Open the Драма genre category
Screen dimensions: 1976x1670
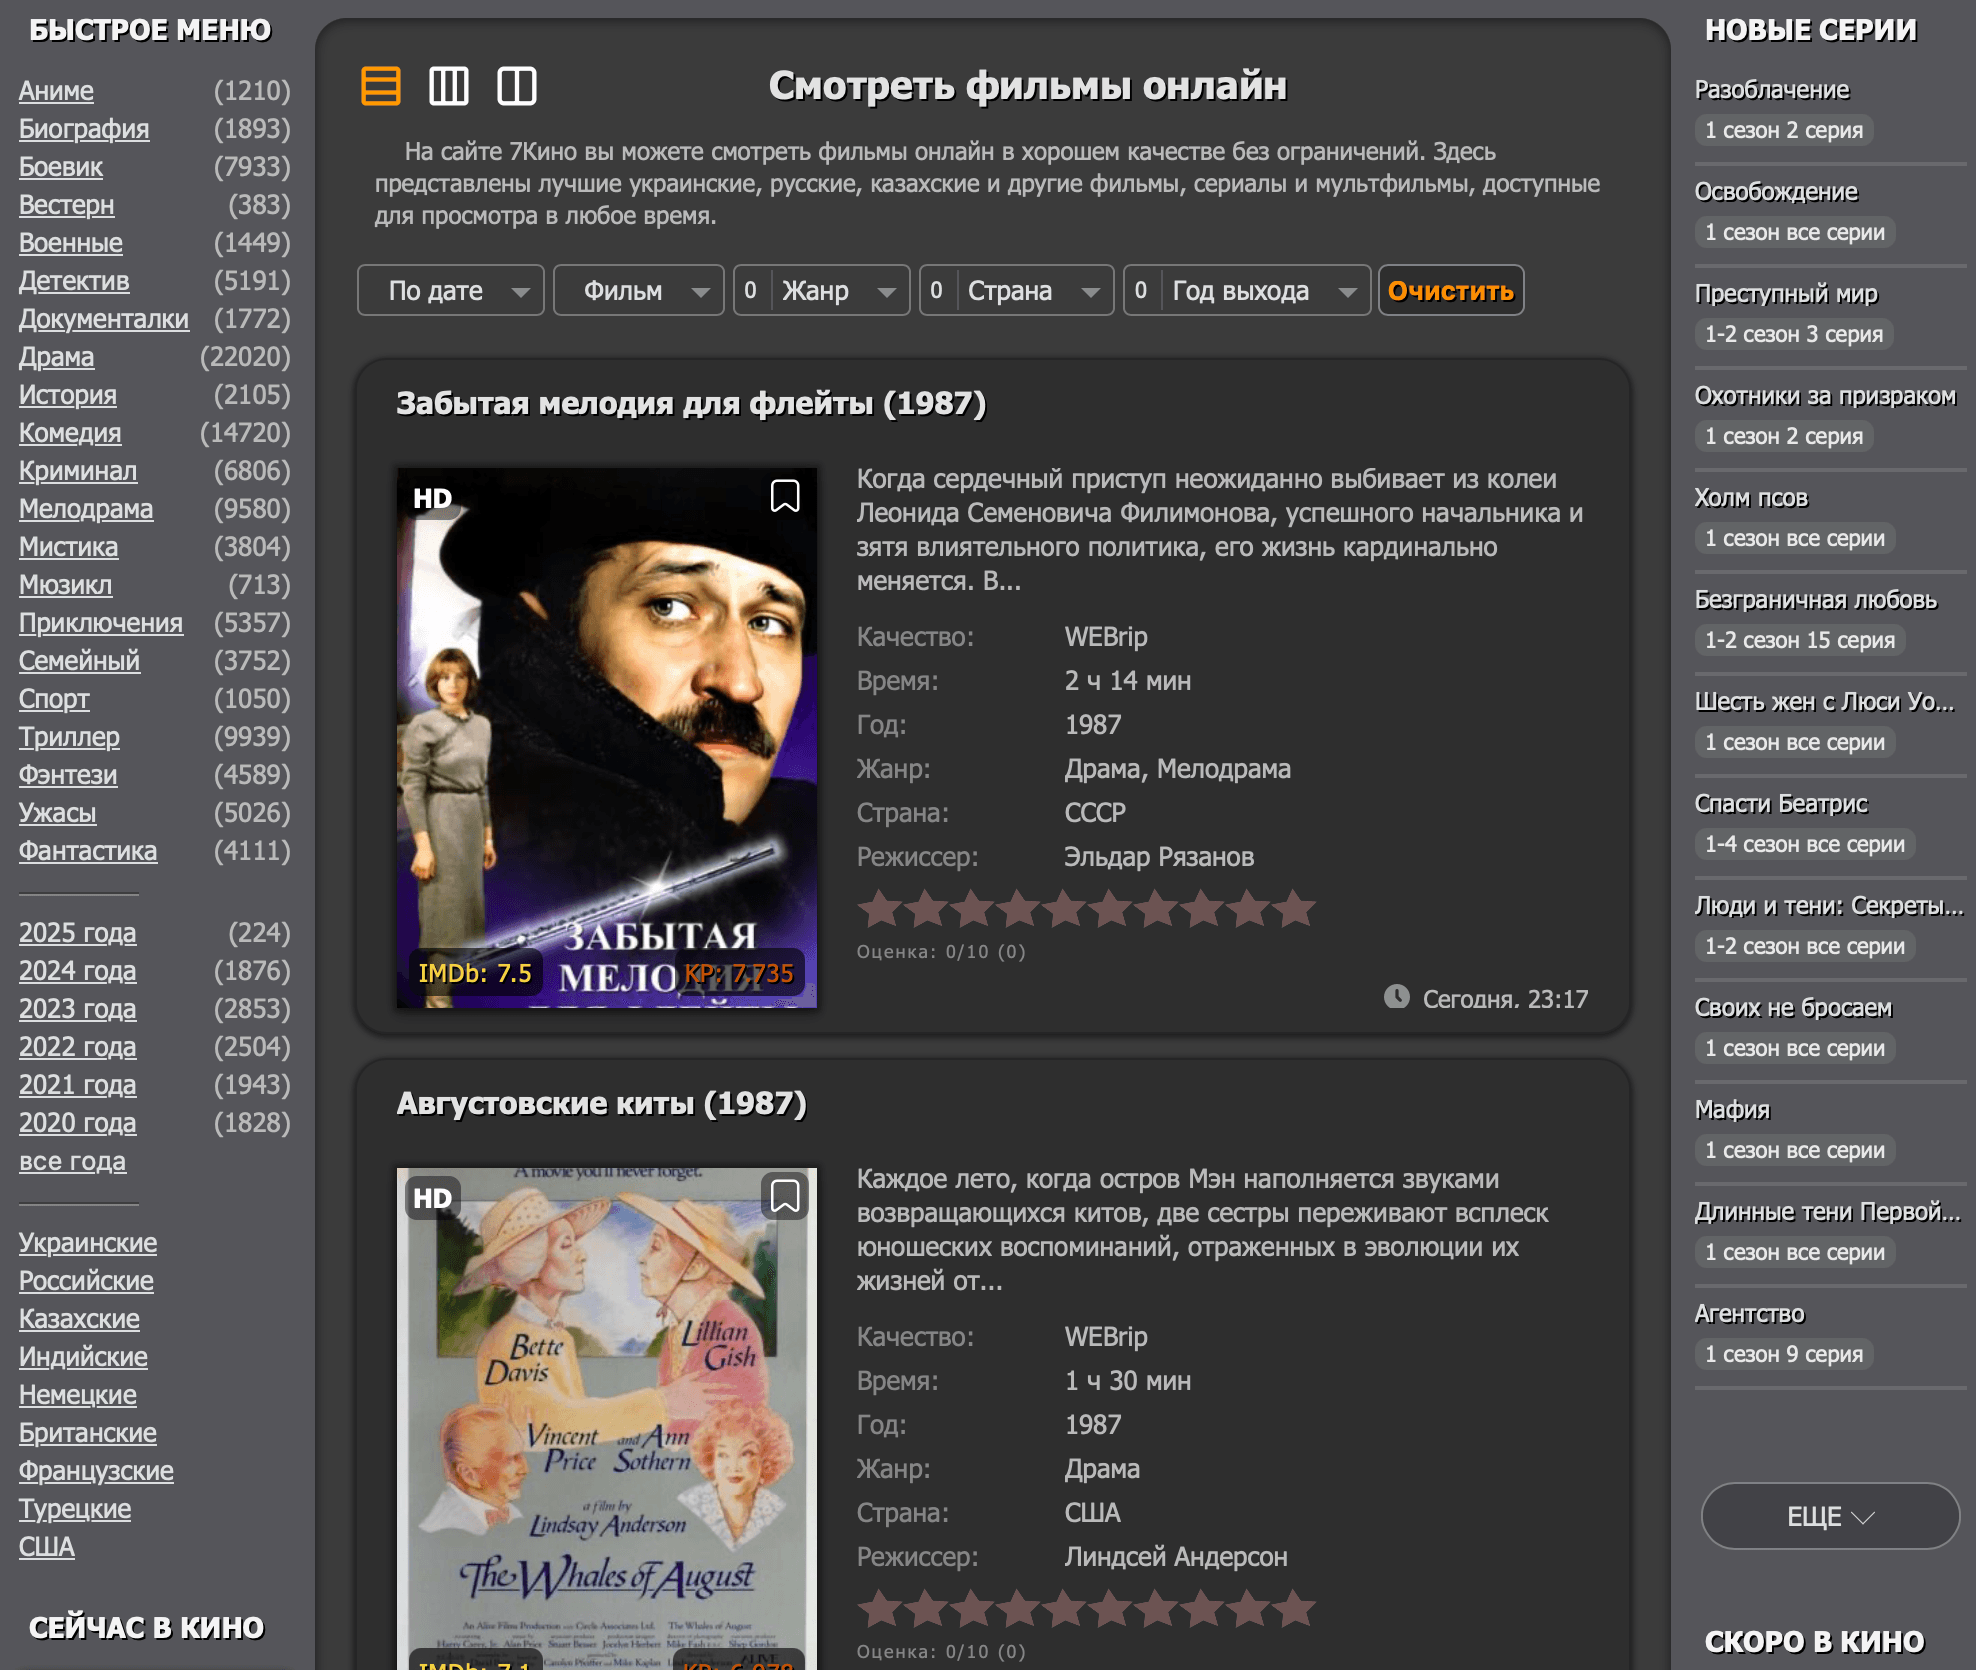click(x=57, y=357)
